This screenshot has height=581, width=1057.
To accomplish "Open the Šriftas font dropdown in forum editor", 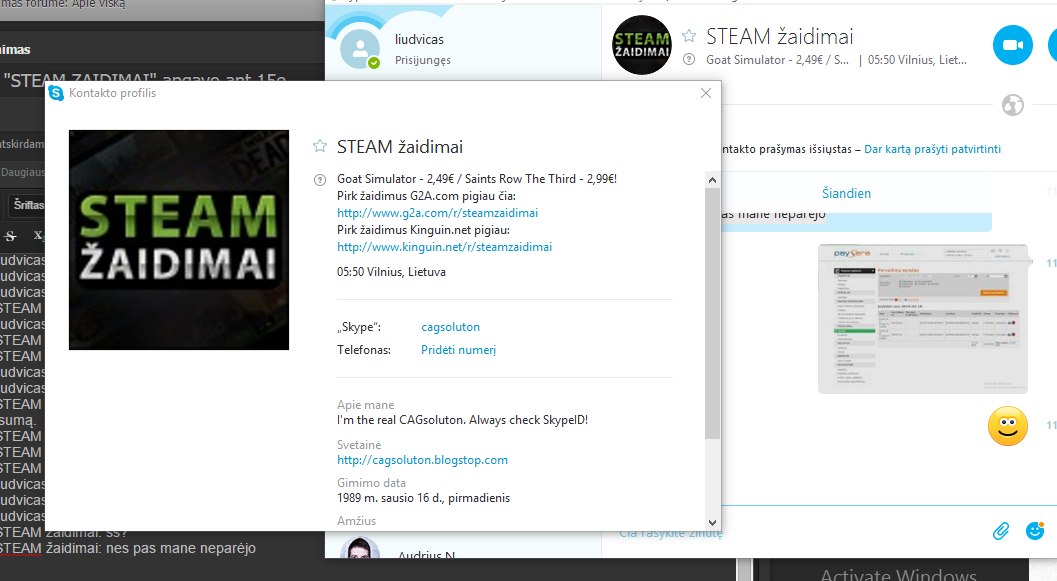I will pos(27,205).
